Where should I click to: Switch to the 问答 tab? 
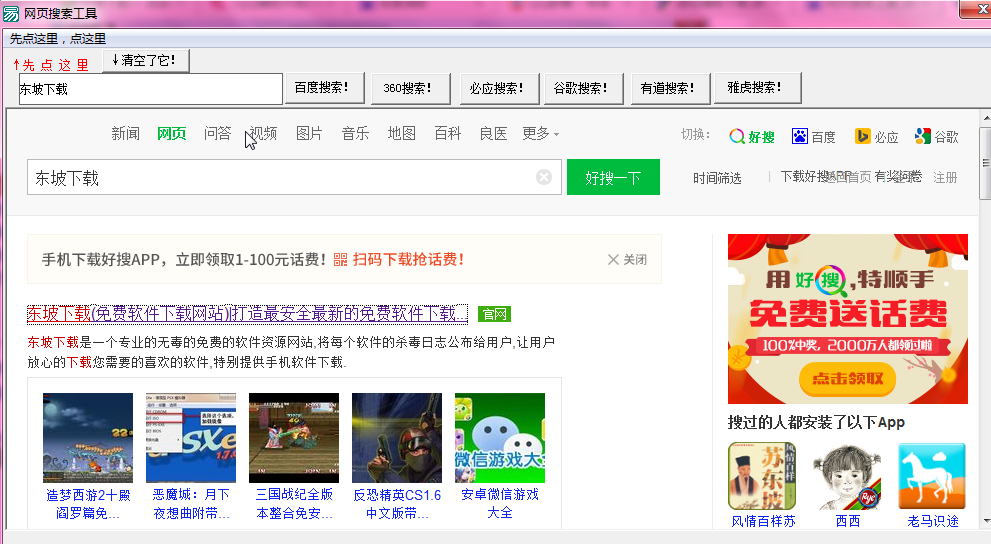tap(217, 133)
